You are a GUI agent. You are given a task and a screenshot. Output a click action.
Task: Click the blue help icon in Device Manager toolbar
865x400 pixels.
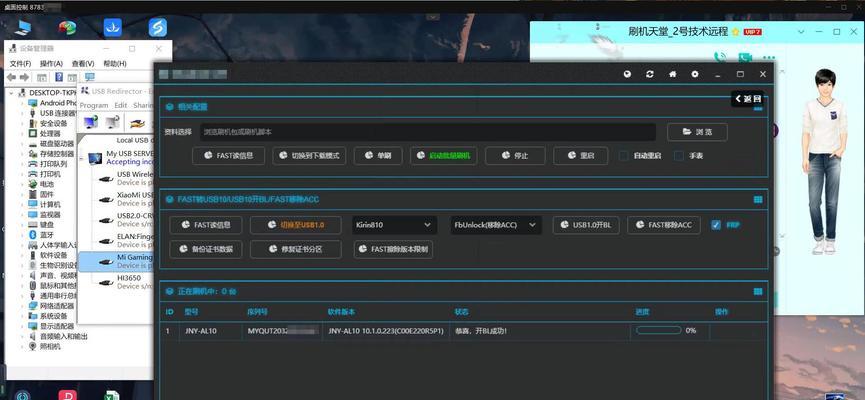[58, 77]
